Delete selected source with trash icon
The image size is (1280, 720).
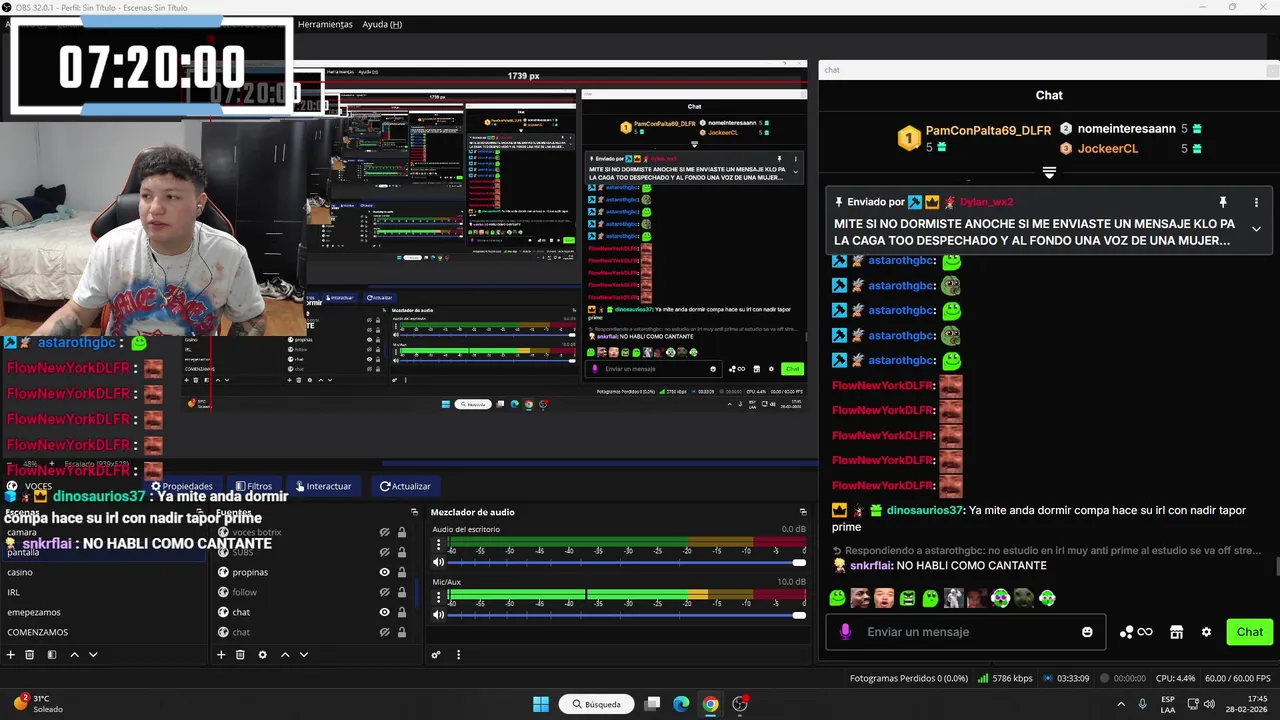(240, 655)
